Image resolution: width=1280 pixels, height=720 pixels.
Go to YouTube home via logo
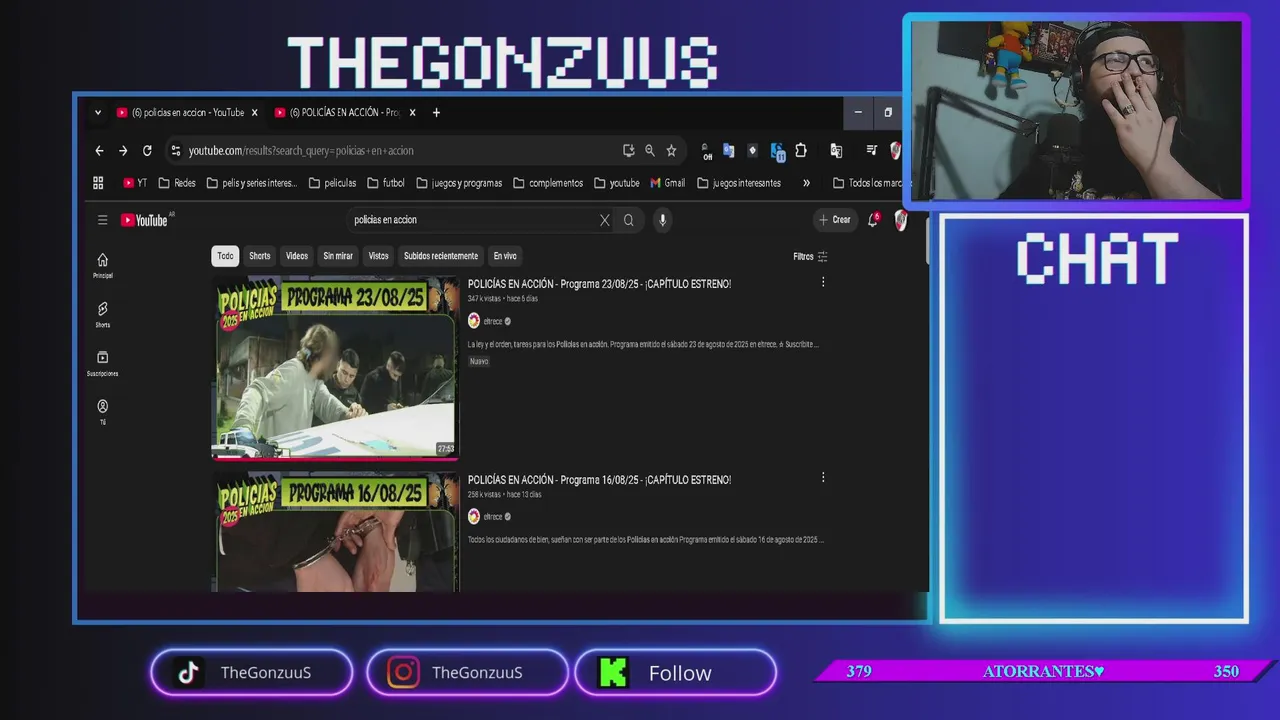[x=147, y=220]
